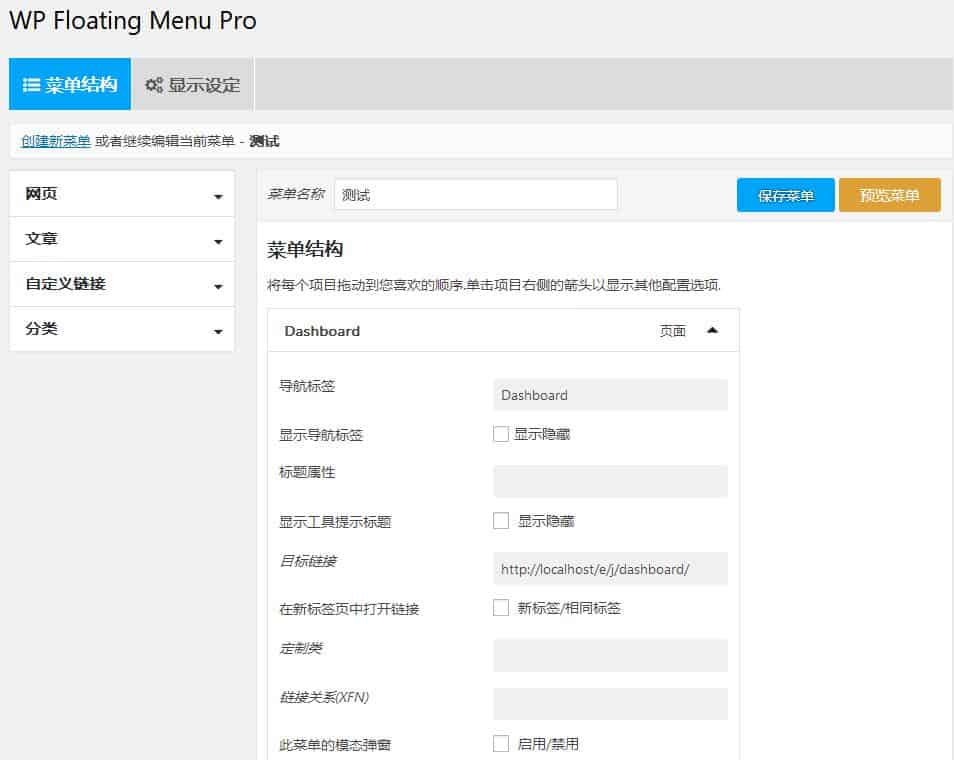Click the Dashboard menu item title
This screenshot has height=760, width=954.
pyautogui.click(x=322, y=331)
